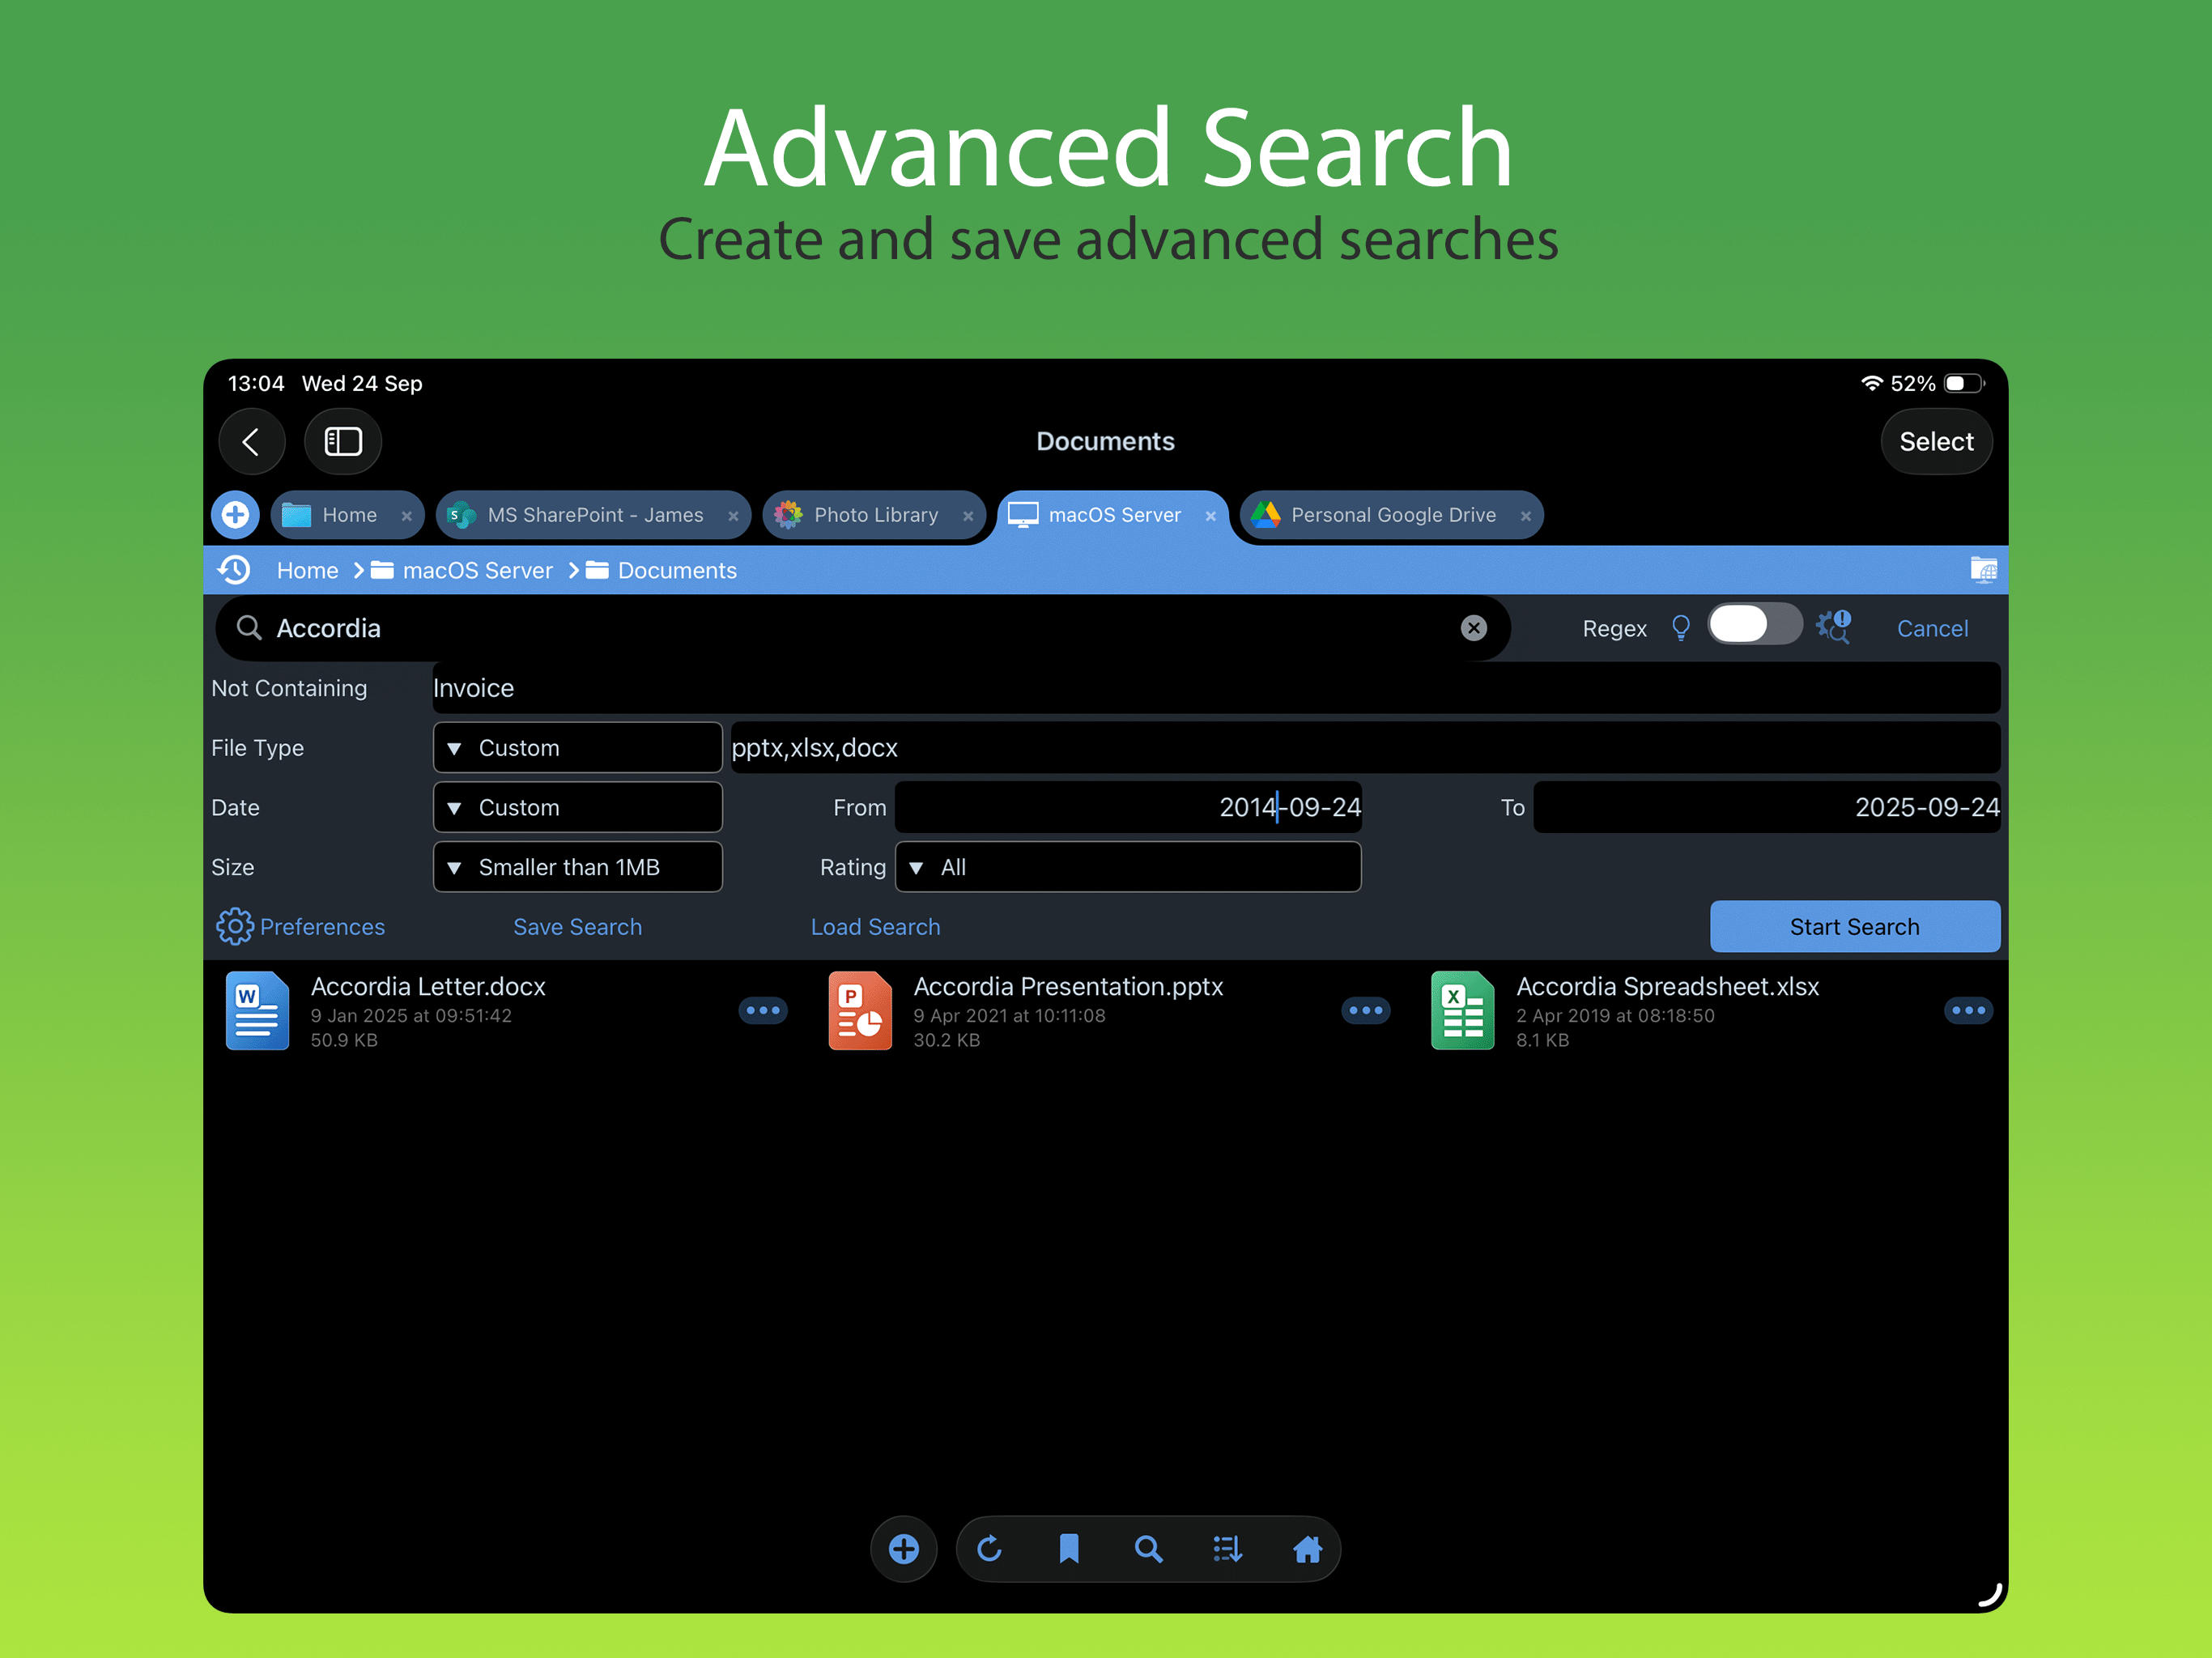Click the add new tab plus icon

pos(236,515)
